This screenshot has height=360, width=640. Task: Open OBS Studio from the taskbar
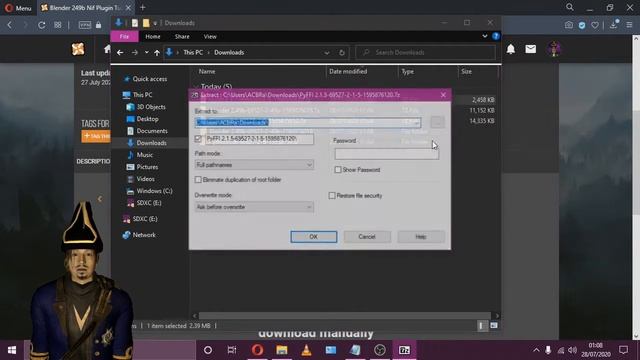point(380,350)
